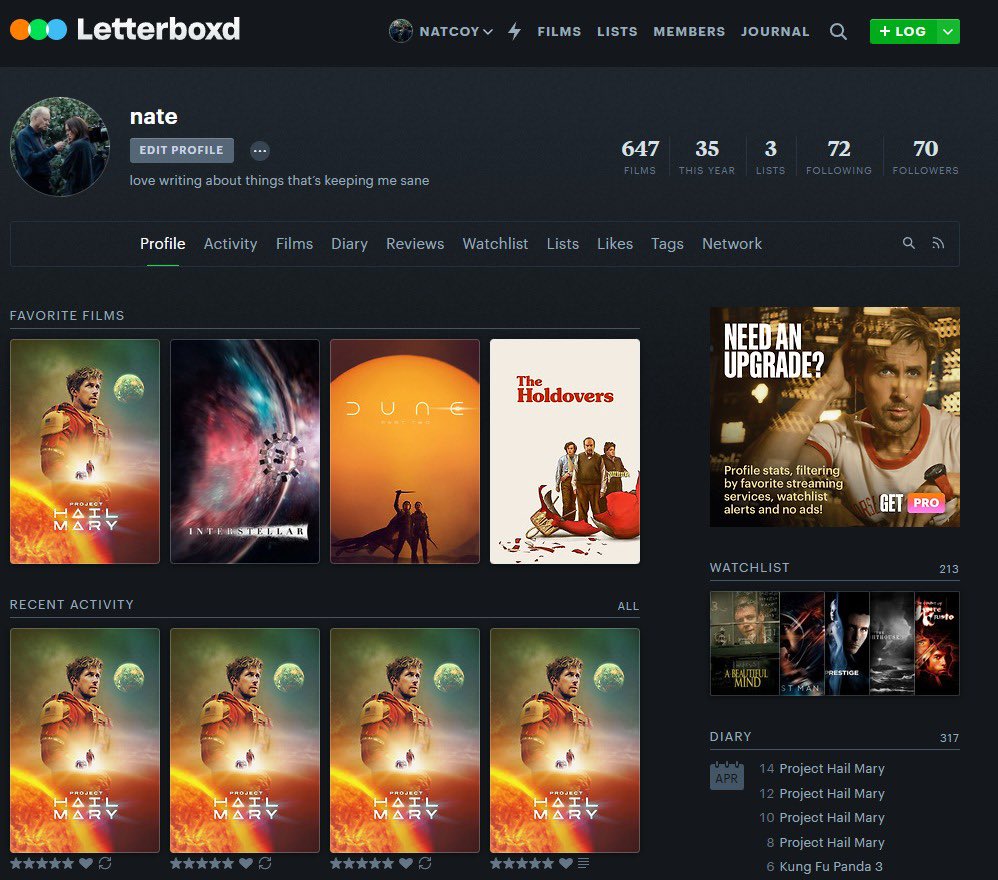Click the heart under third activity poster
998x880 pixels.
pyautogui.click(x=406, y=863)
